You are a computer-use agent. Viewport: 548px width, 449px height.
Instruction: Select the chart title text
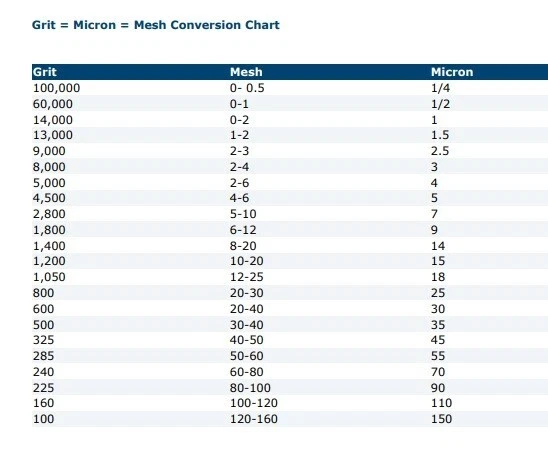click(156, 25)
